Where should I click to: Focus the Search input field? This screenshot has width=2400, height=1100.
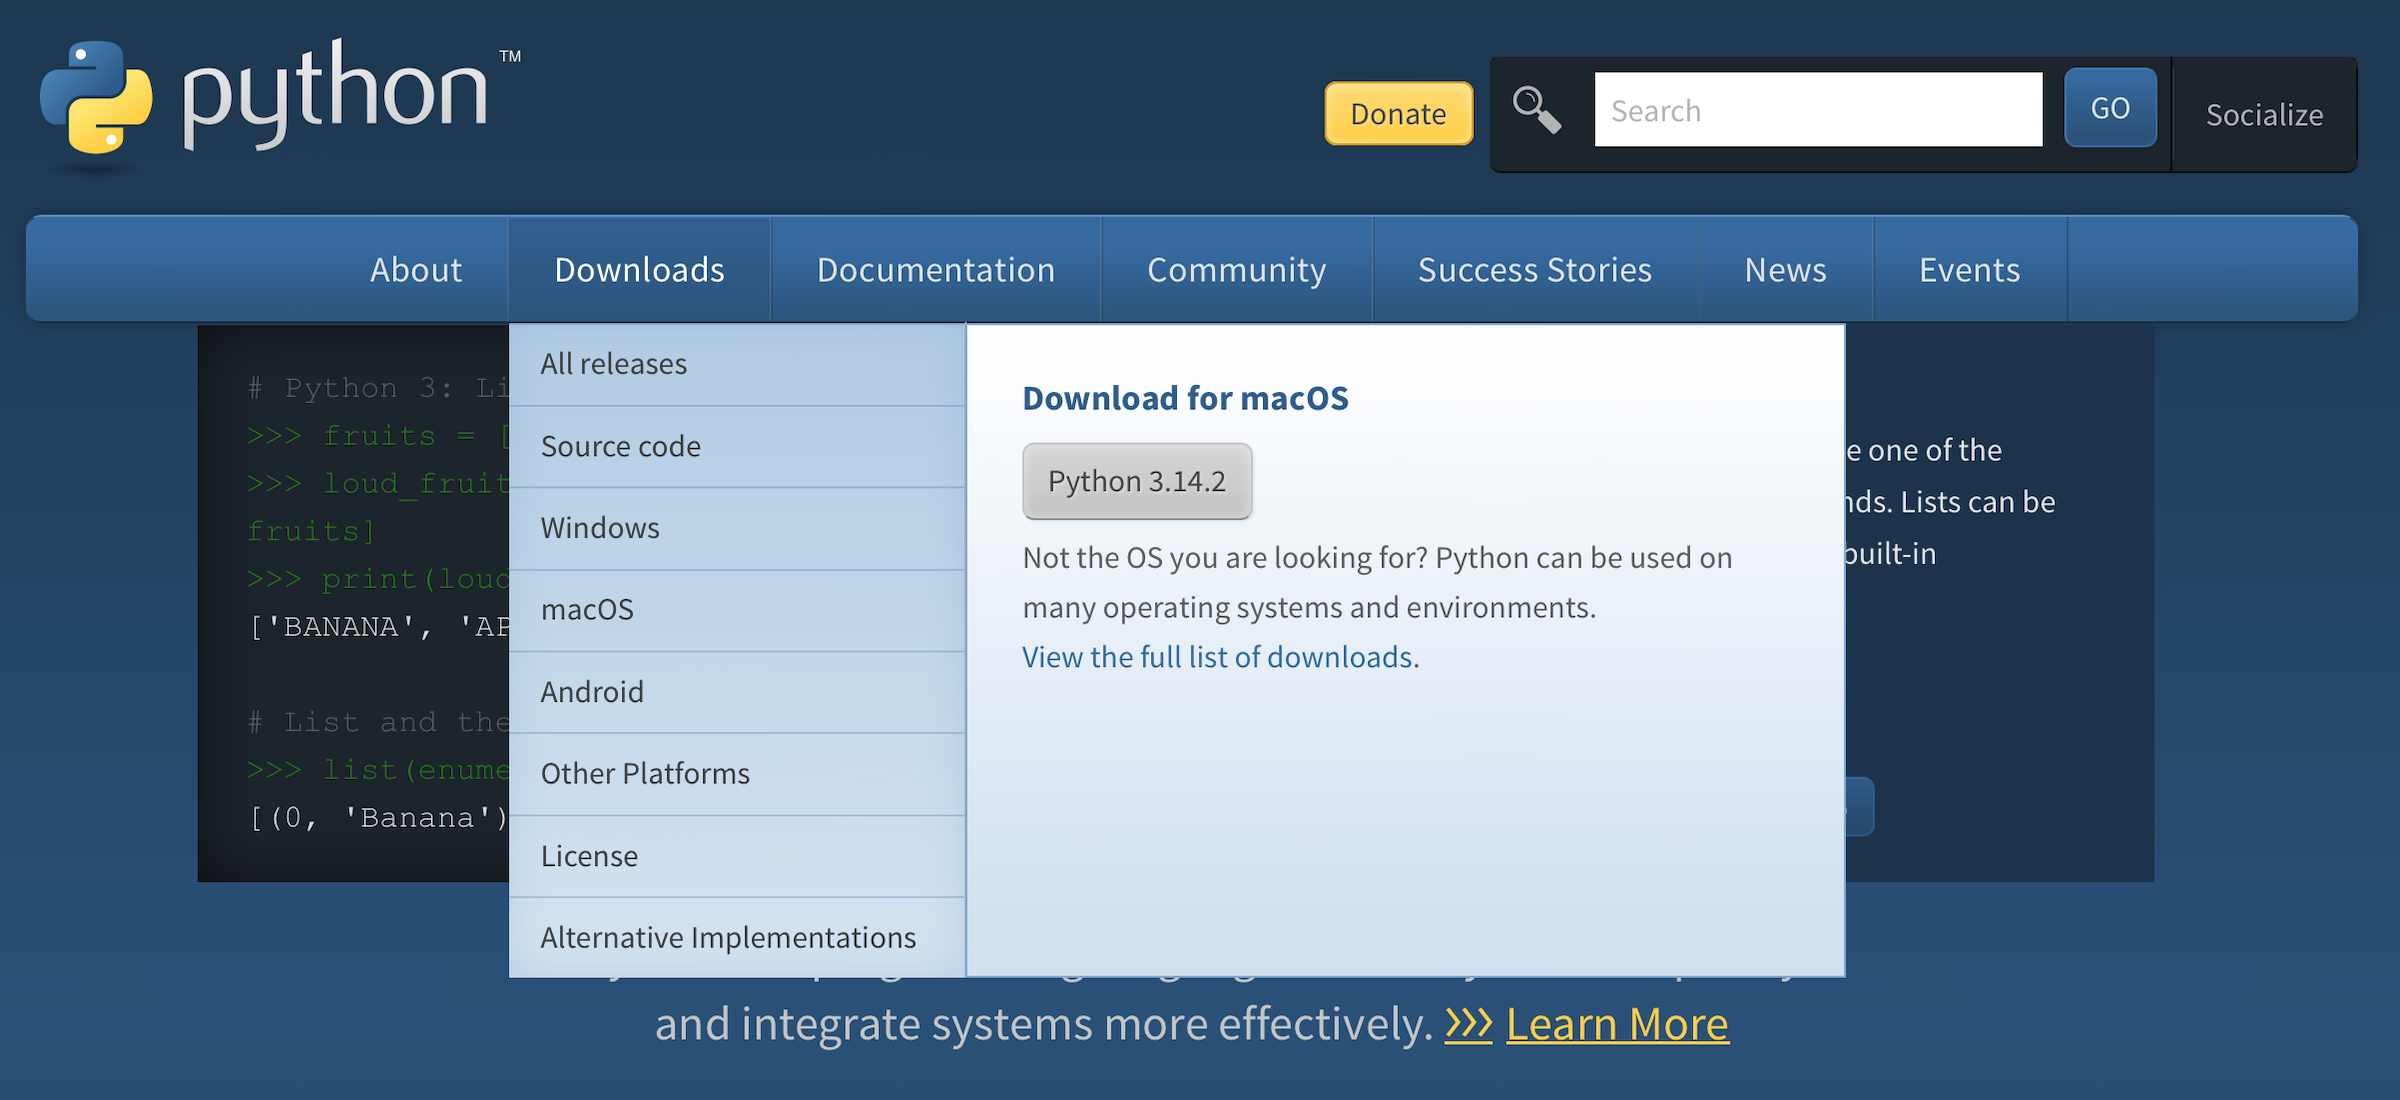[x=1818, y=109]
